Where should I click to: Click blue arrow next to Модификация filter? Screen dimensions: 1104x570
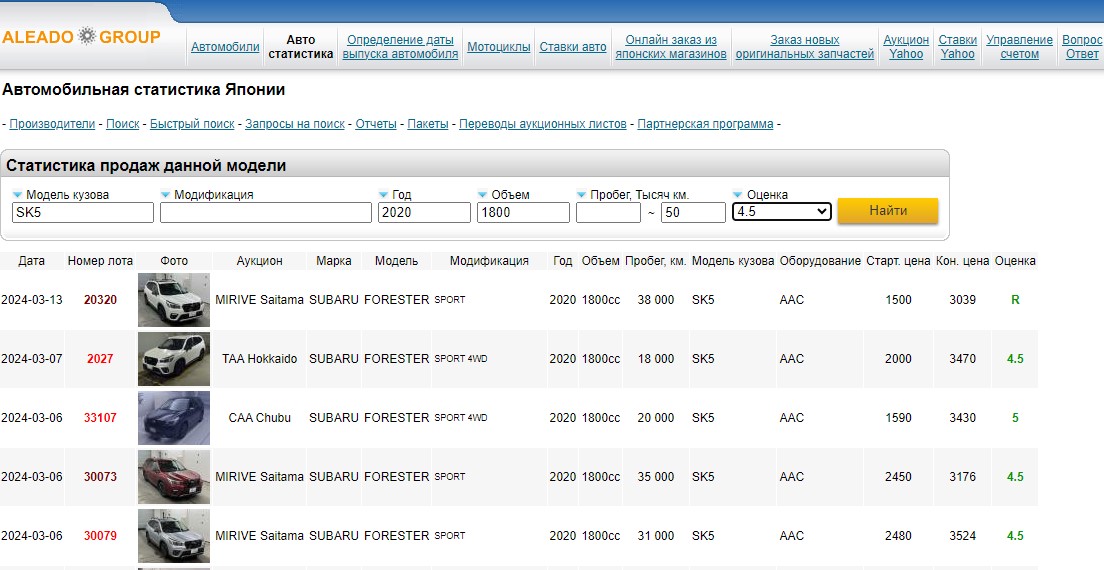tap(165, 195)
